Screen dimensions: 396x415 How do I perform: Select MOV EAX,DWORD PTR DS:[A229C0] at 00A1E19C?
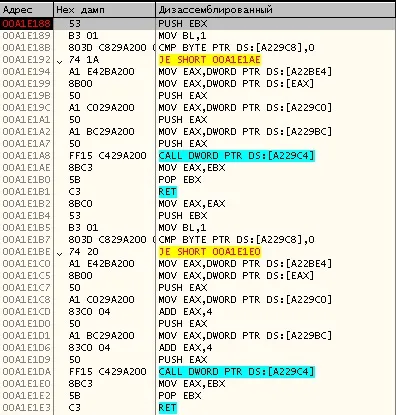(245, 108)
